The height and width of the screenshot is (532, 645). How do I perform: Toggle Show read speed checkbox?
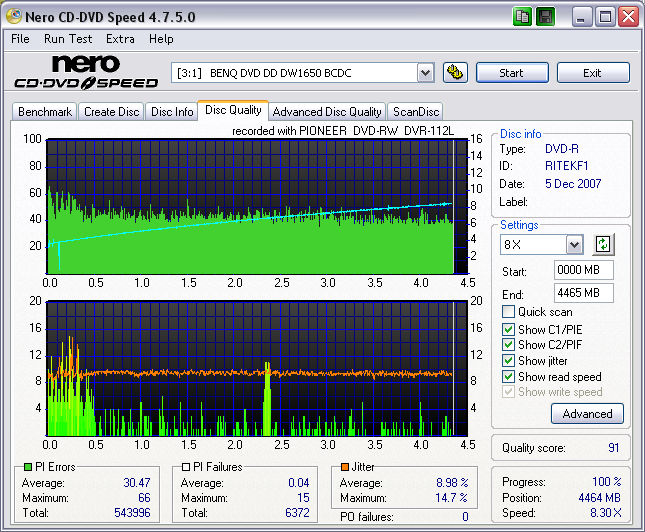coord(508,376)
